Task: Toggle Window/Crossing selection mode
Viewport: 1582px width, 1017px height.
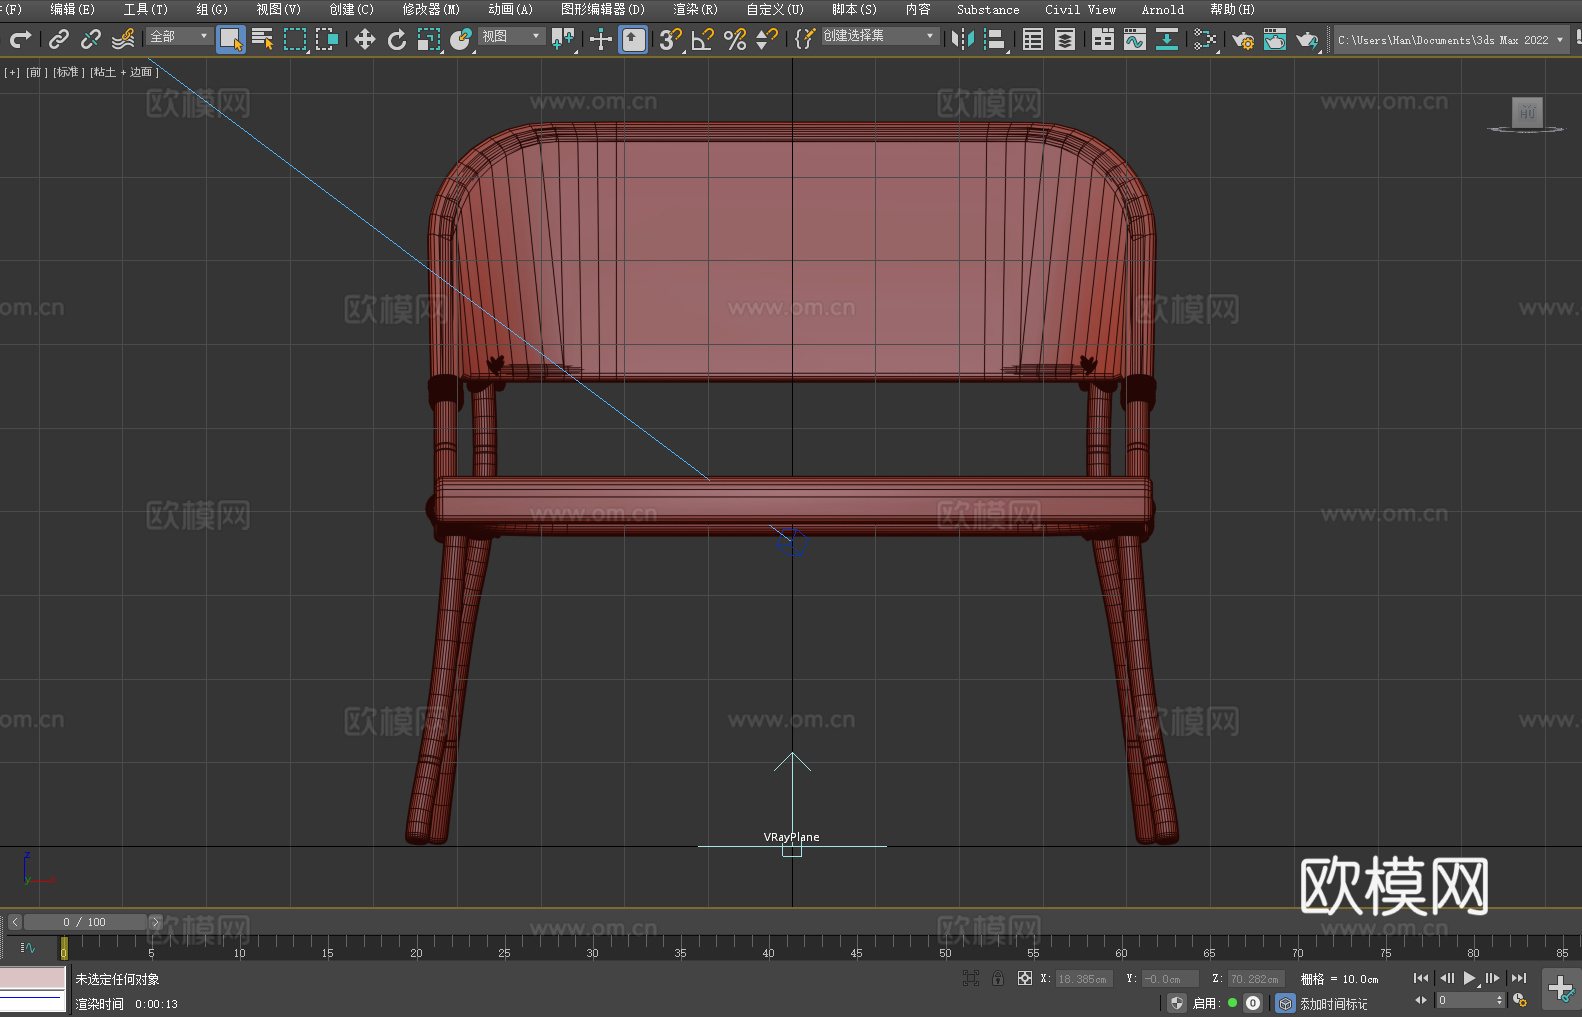Action: tap(327, 39)
